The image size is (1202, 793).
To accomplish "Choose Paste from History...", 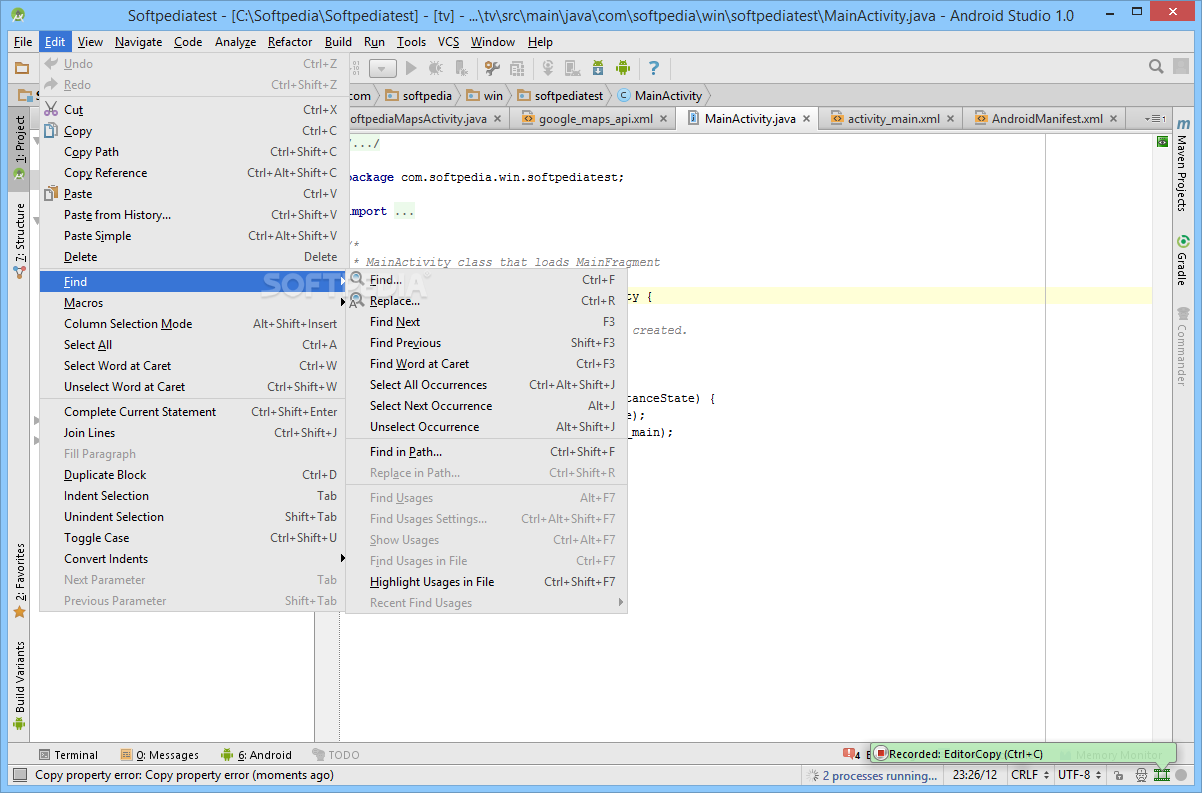I will (192, 215).
